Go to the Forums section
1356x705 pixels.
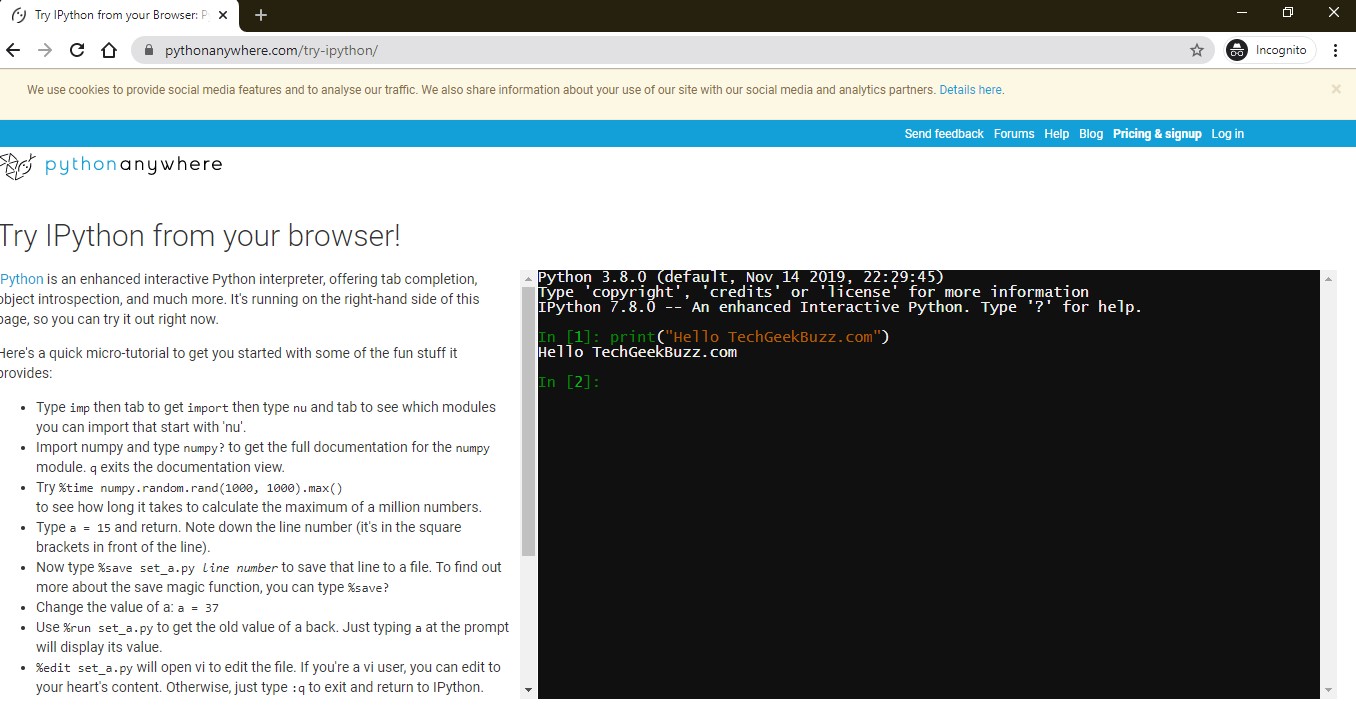(1014, 133)
